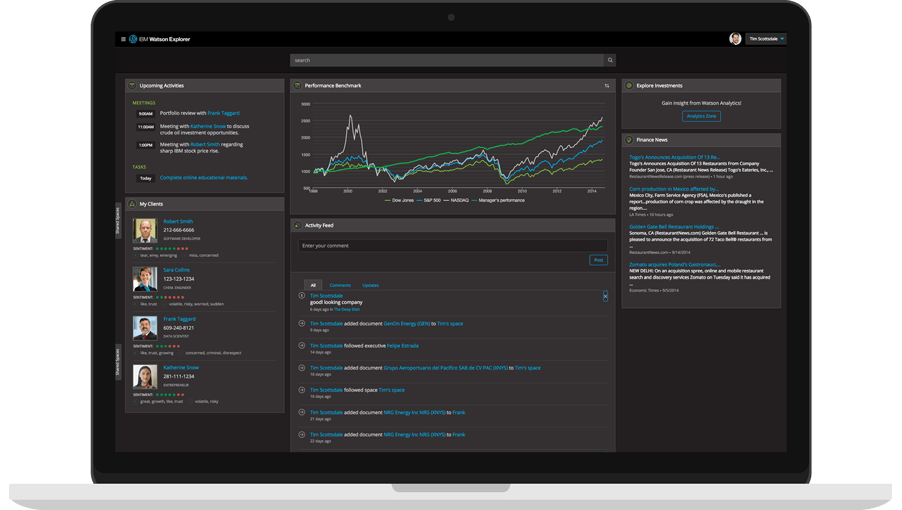This screenshot has width=902, height=510.
Task: Open Shared Spaces side tab beside Robert Smith
Action: (118, 220)
